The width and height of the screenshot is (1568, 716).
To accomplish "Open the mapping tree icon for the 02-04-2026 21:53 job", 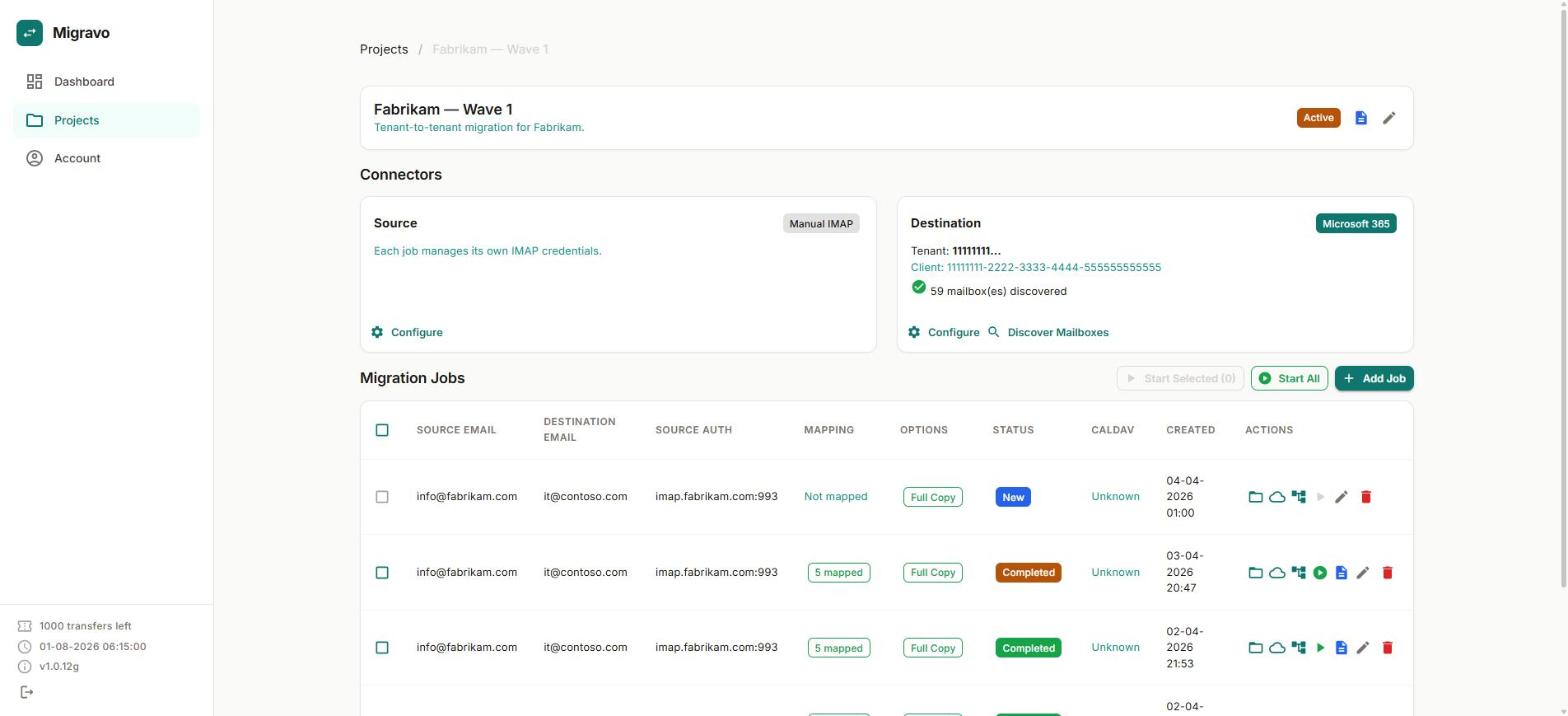I will click(x=1299, y=648).
